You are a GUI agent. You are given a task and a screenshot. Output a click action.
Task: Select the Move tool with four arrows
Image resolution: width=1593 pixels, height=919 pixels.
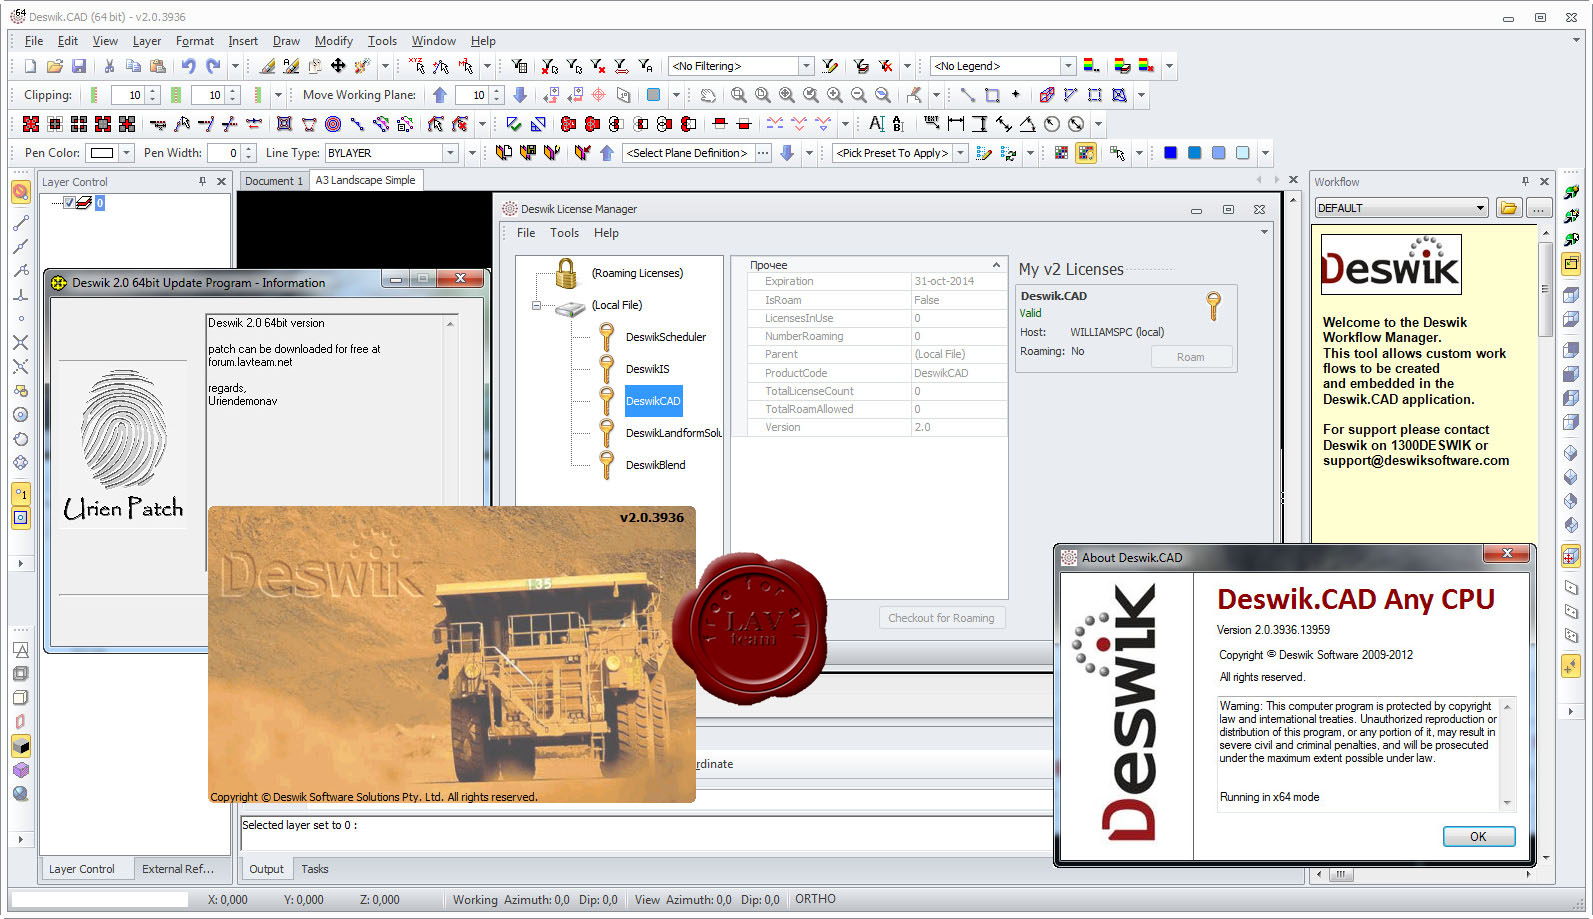pyautogui.click(x=338, y=66)
